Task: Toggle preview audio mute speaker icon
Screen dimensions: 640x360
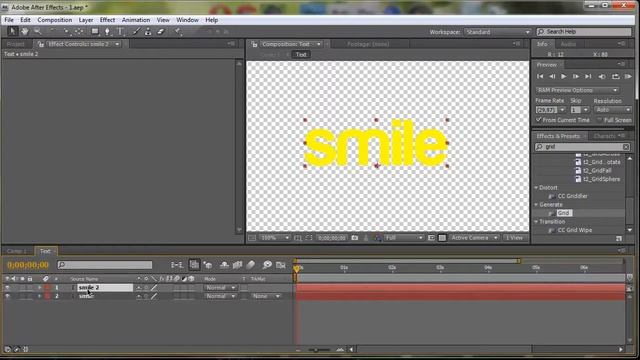Action: tap(602, 76)
